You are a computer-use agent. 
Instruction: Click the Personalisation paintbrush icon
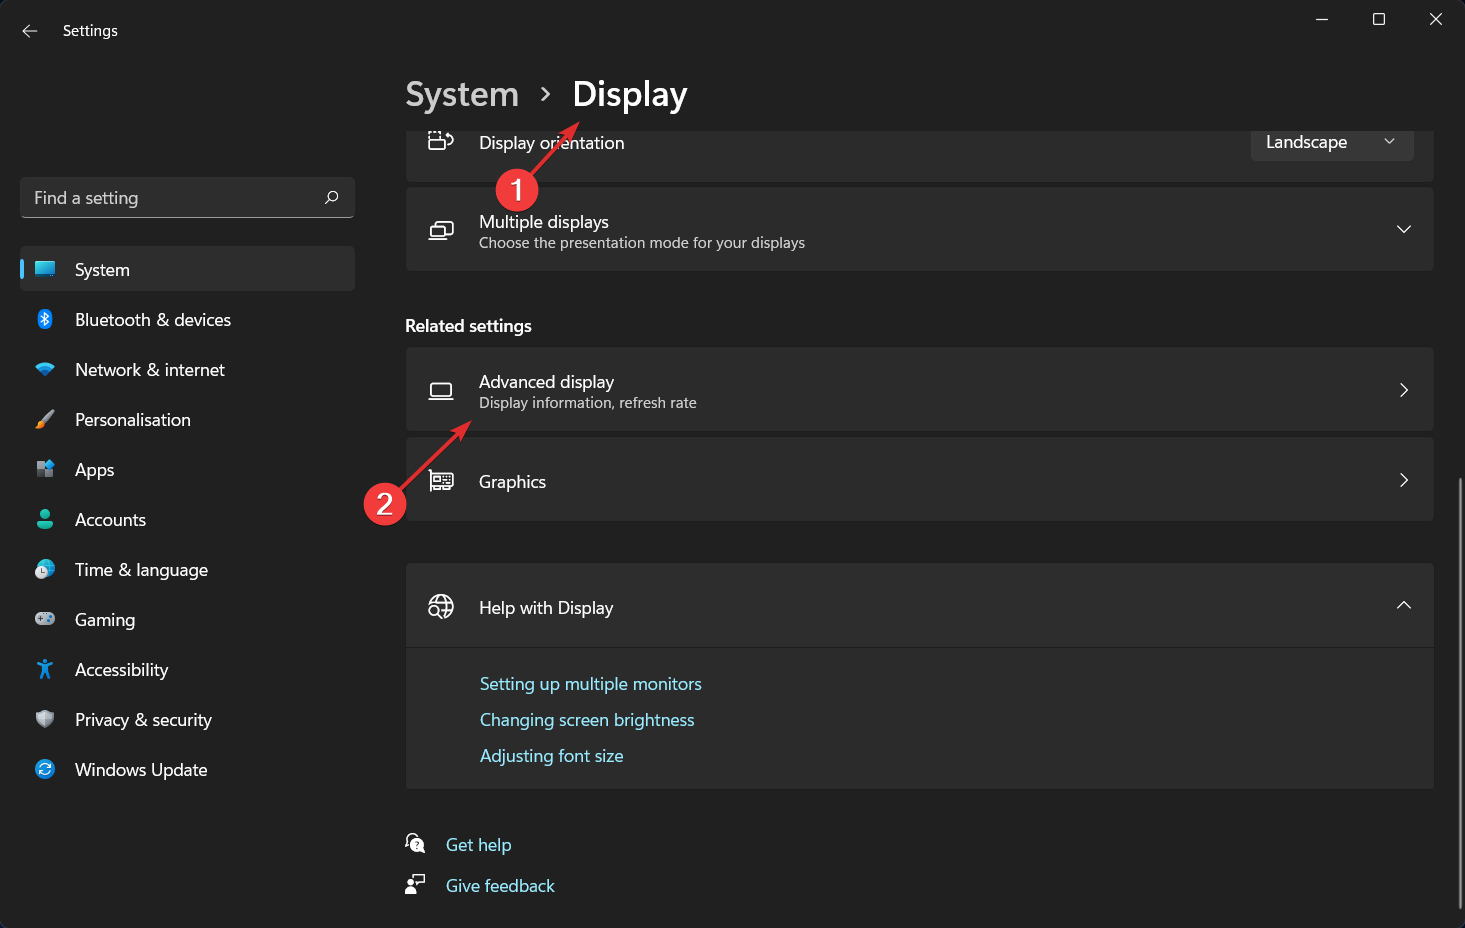pyautogui.click(x=45, y=419)
